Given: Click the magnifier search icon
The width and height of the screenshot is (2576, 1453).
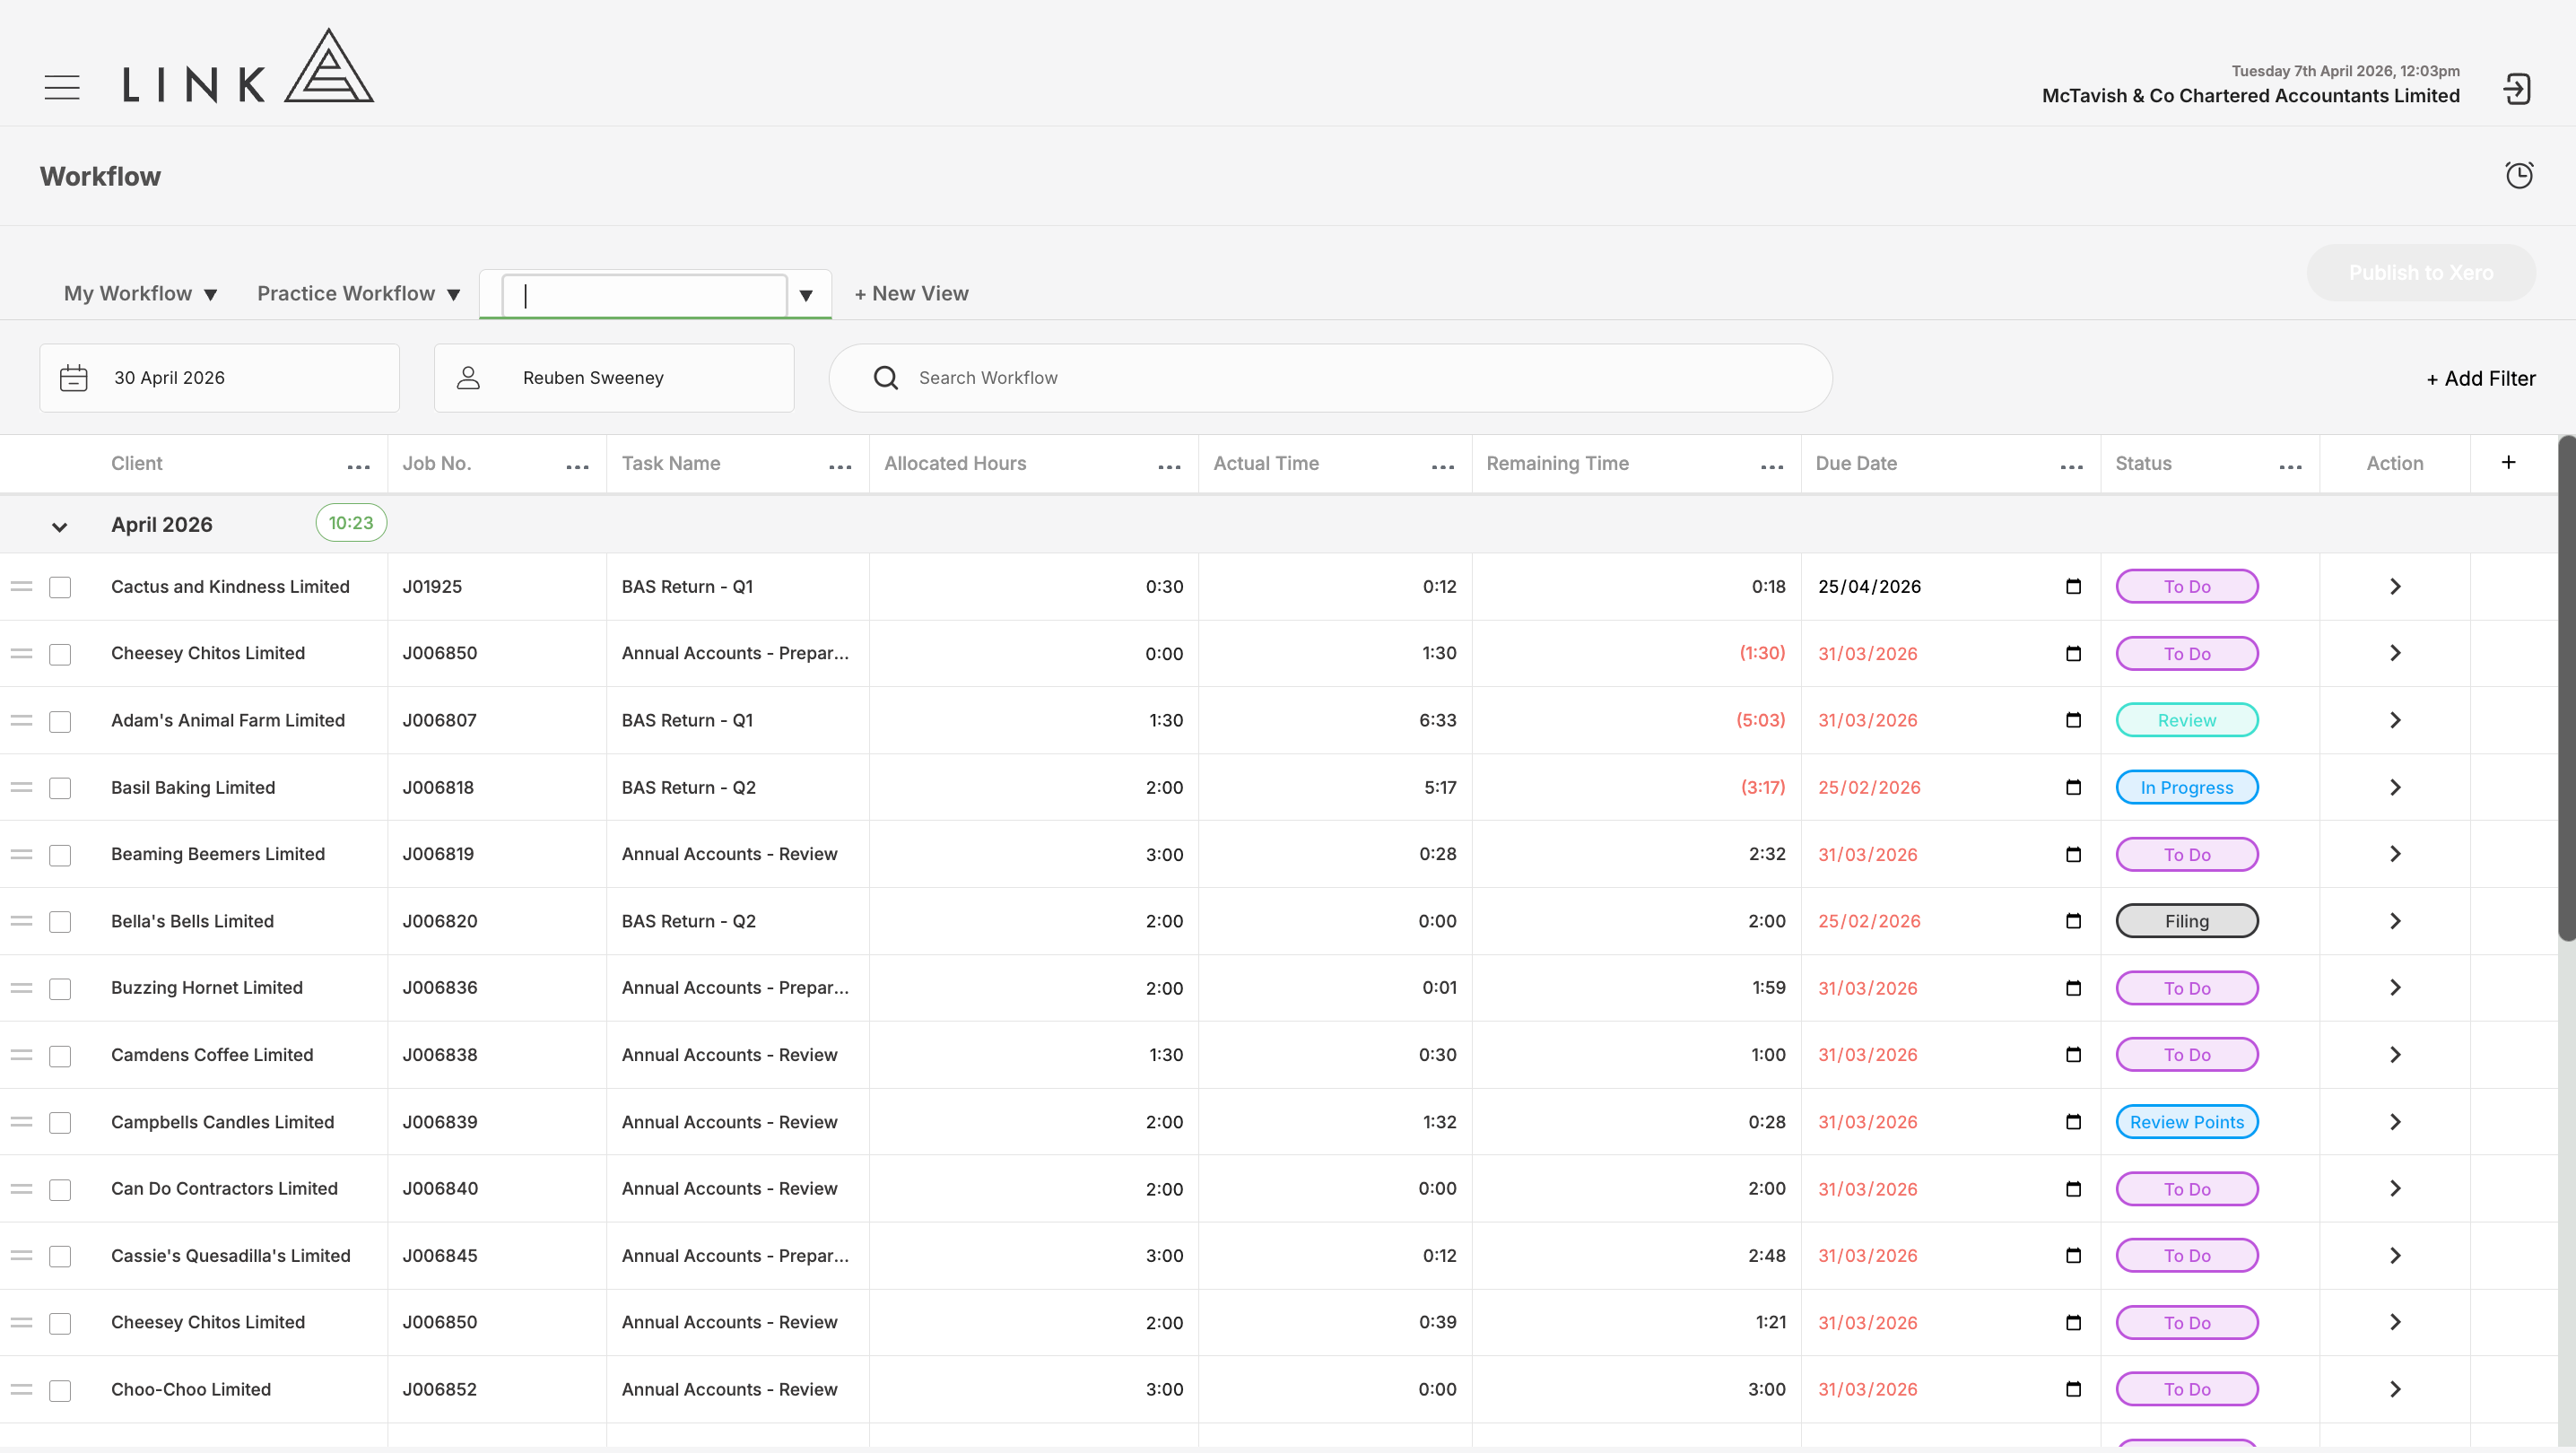Looking at the screenshot, I should click(x=886, y=378).
